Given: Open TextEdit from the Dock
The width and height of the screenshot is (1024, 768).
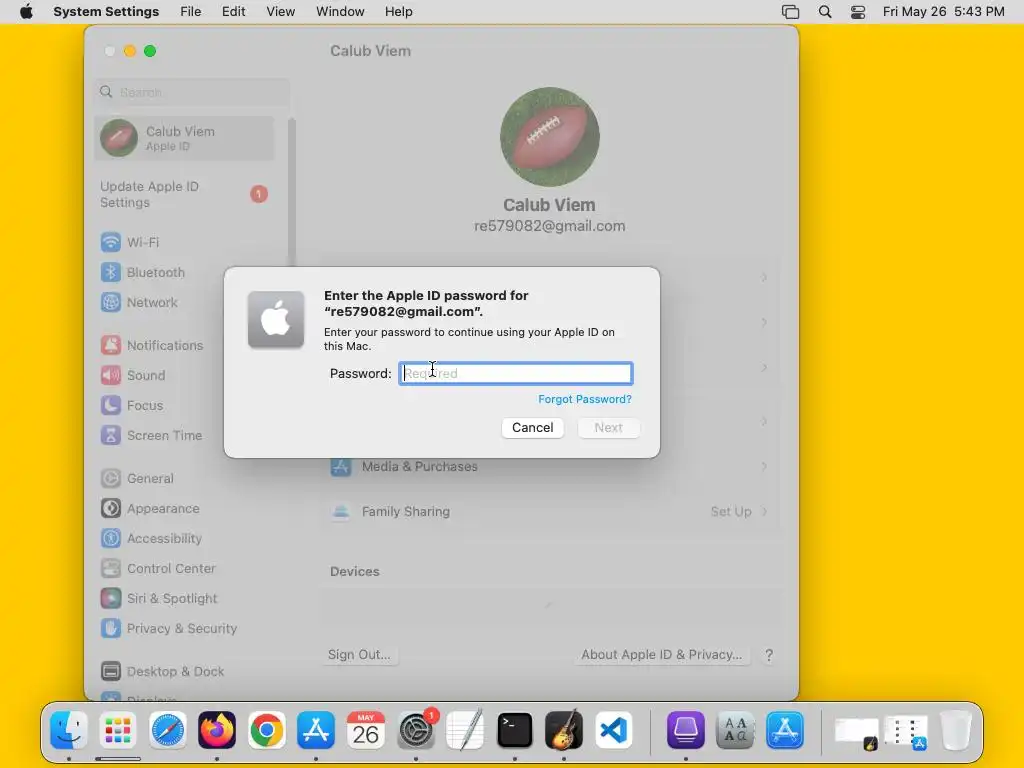Looking at the screenshot, I should pos(465,730).
